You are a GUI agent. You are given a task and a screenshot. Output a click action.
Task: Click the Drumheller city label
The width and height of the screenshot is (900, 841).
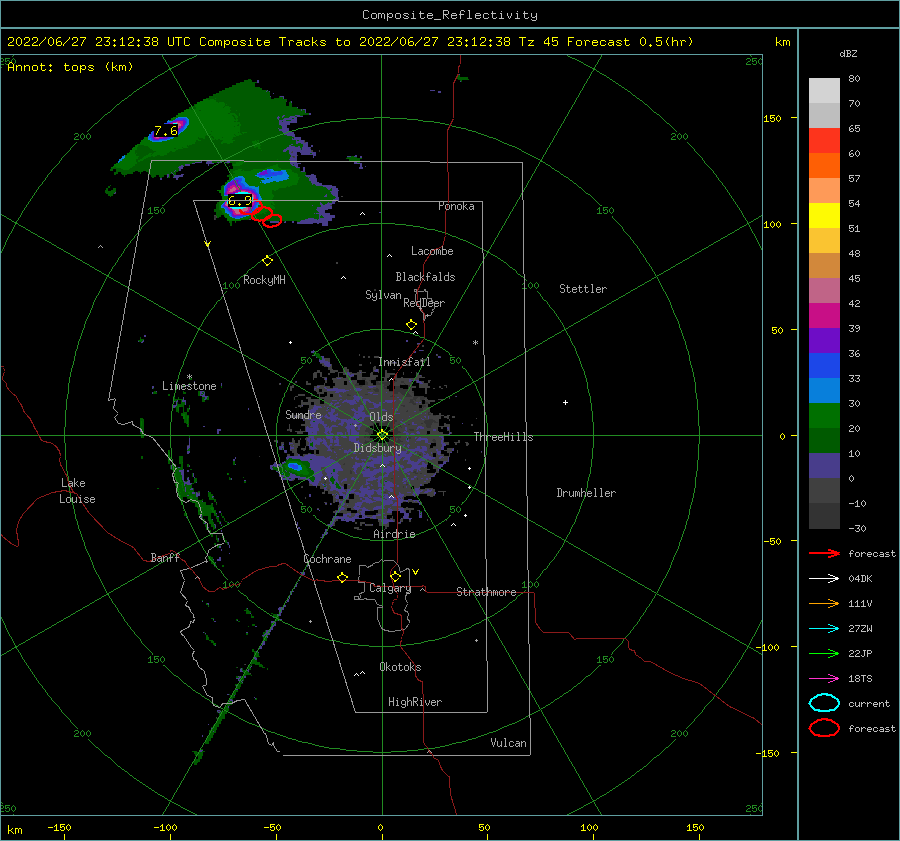(x=586, y=493)
